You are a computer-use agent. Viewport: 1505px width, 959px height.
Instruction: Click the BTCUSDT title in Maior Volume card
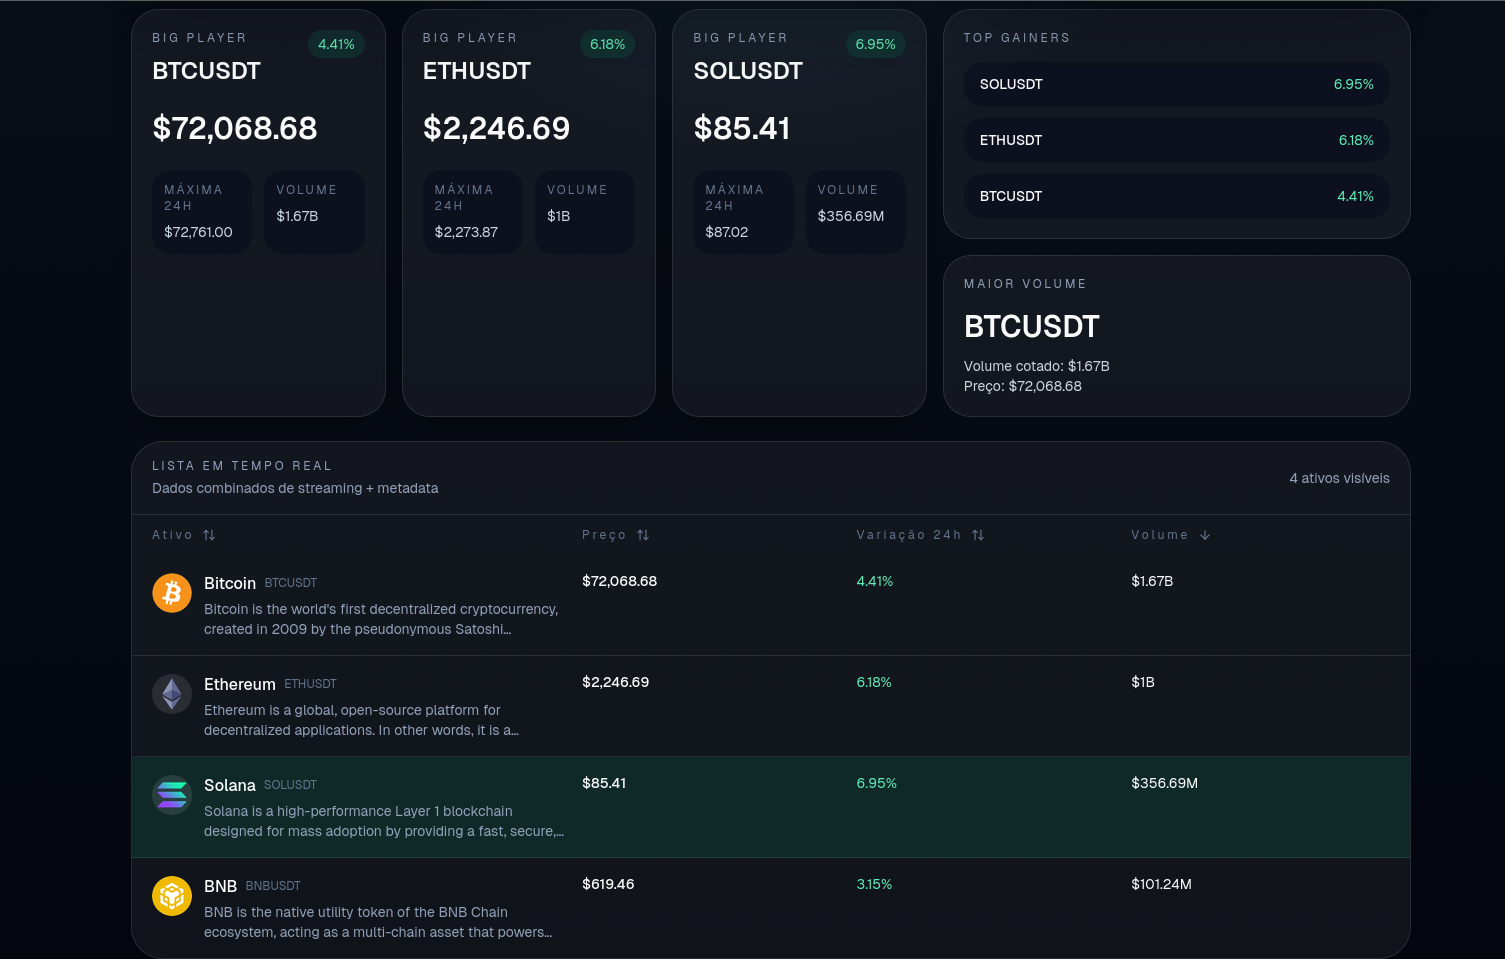tap(1032, 327)
